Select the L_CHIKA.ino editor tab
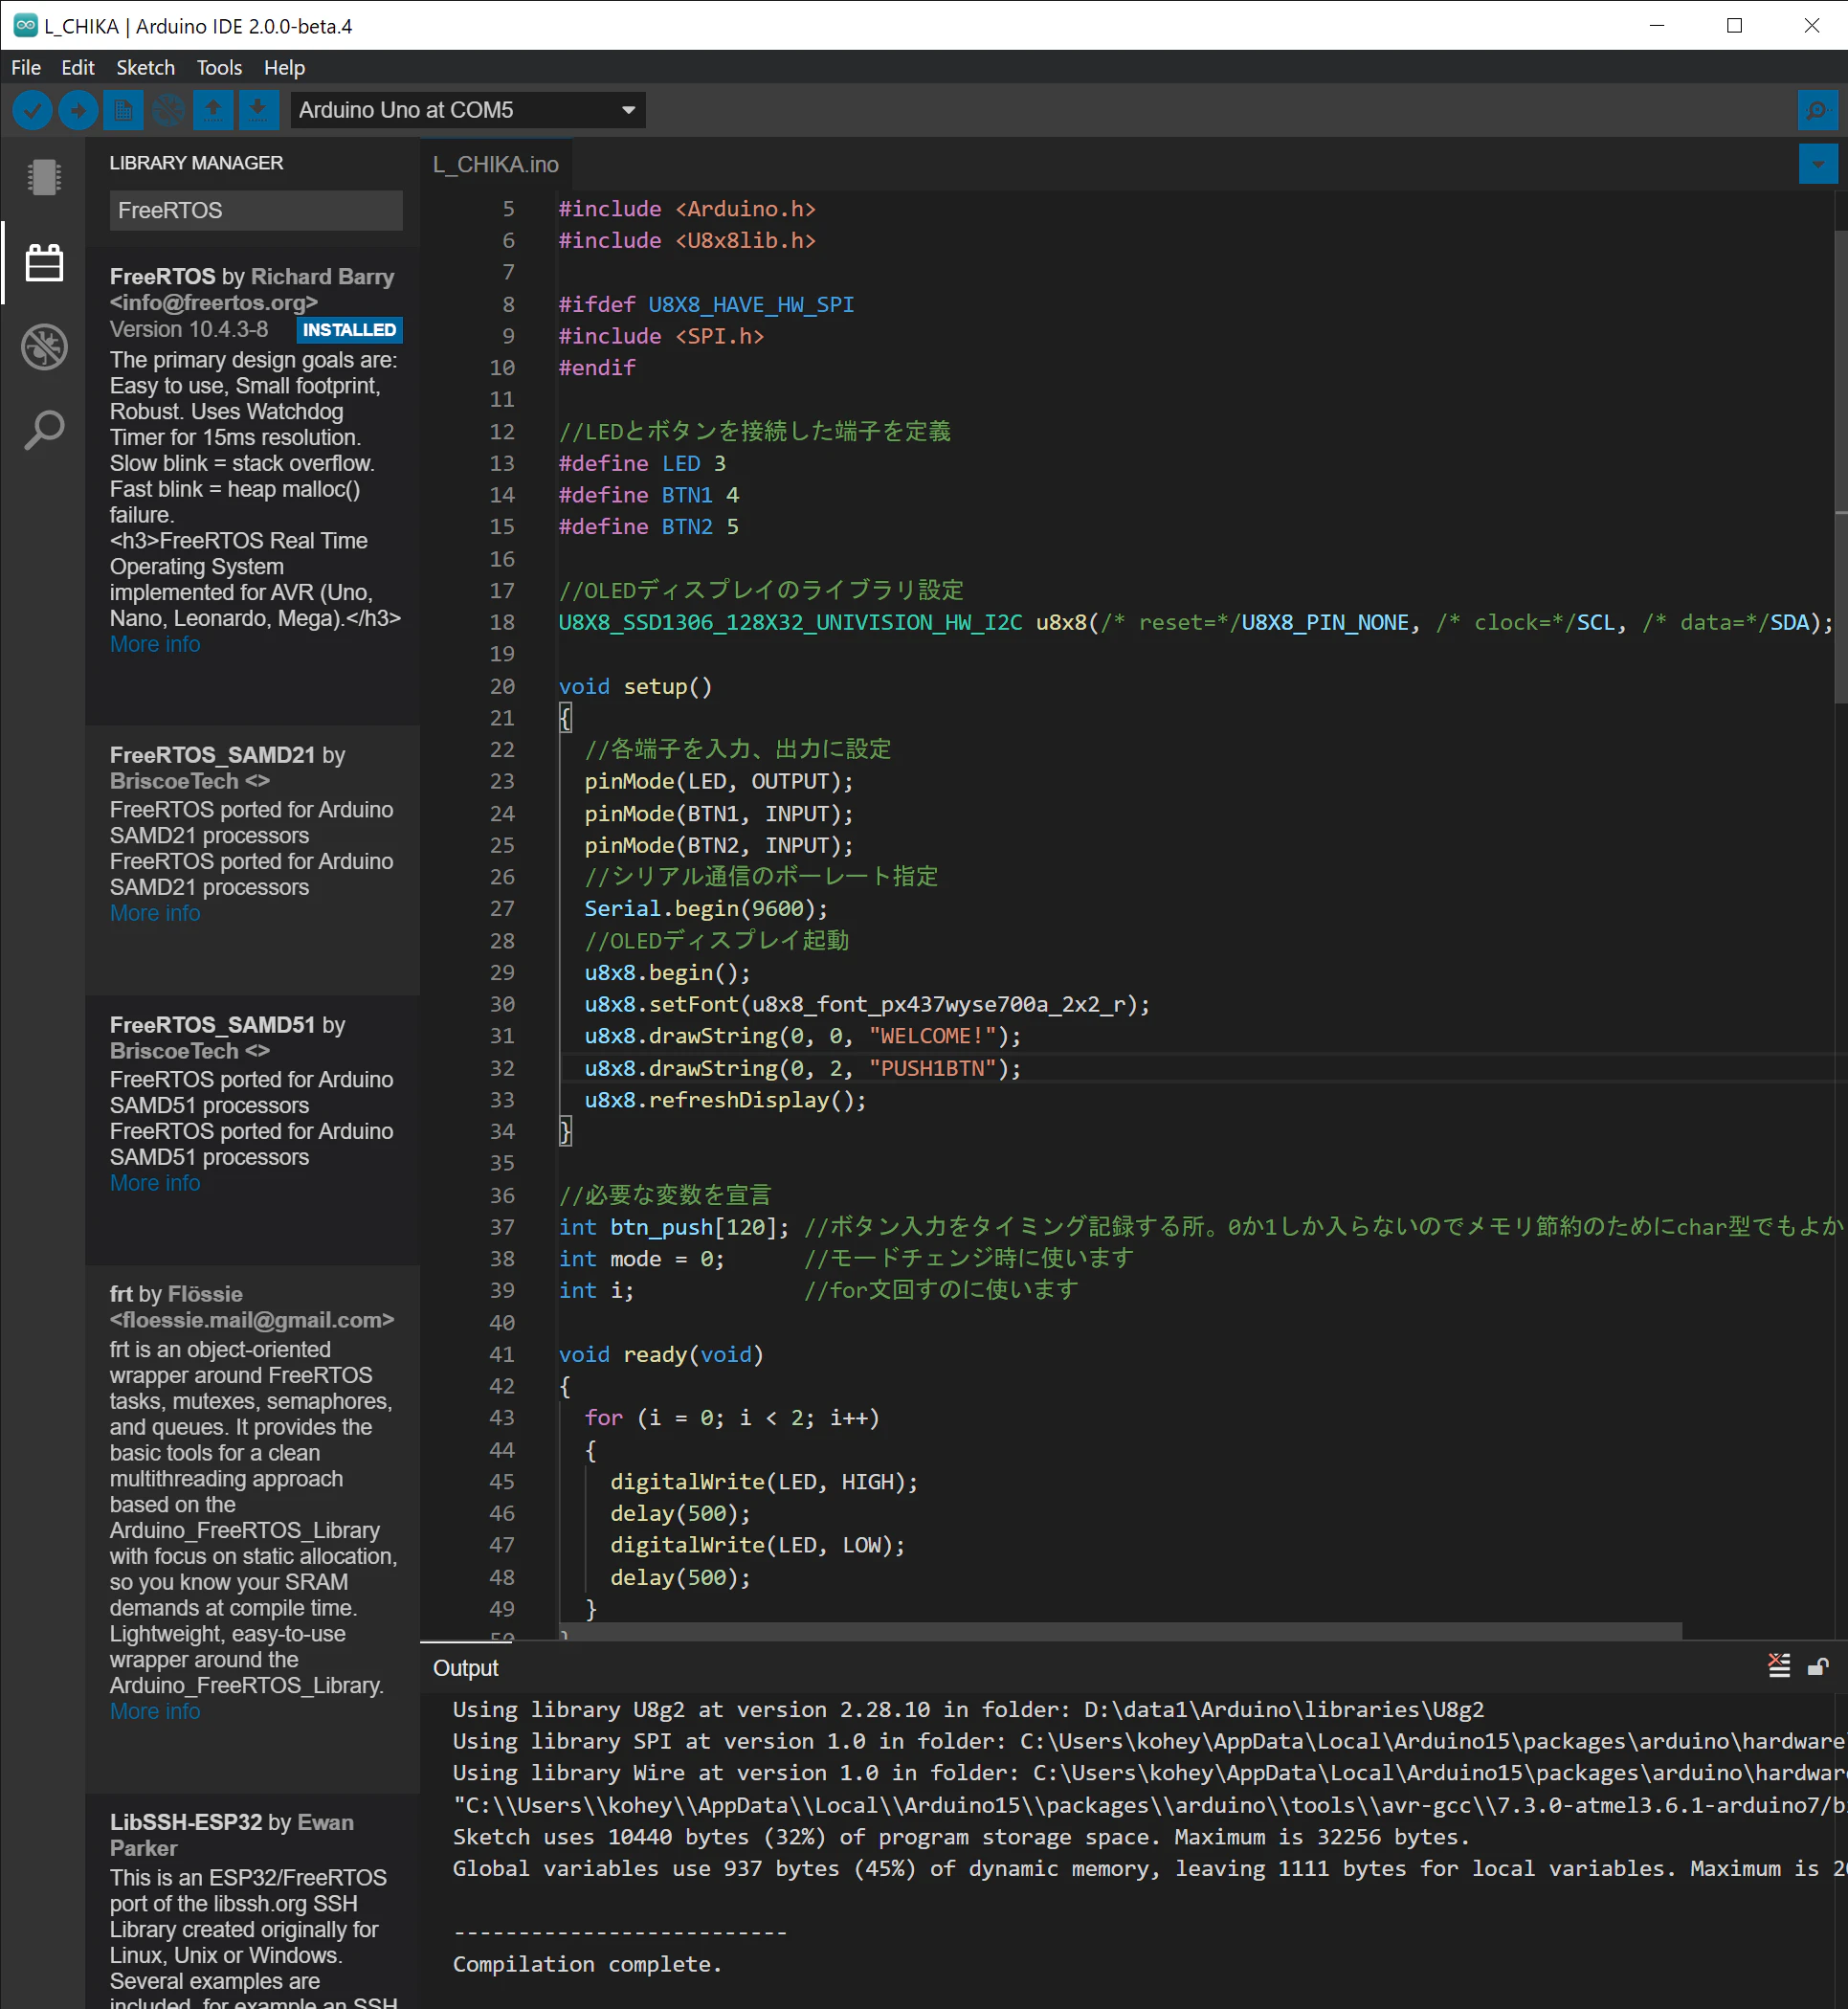This screenshot has width=1848, height=2009. click(496, 165)
